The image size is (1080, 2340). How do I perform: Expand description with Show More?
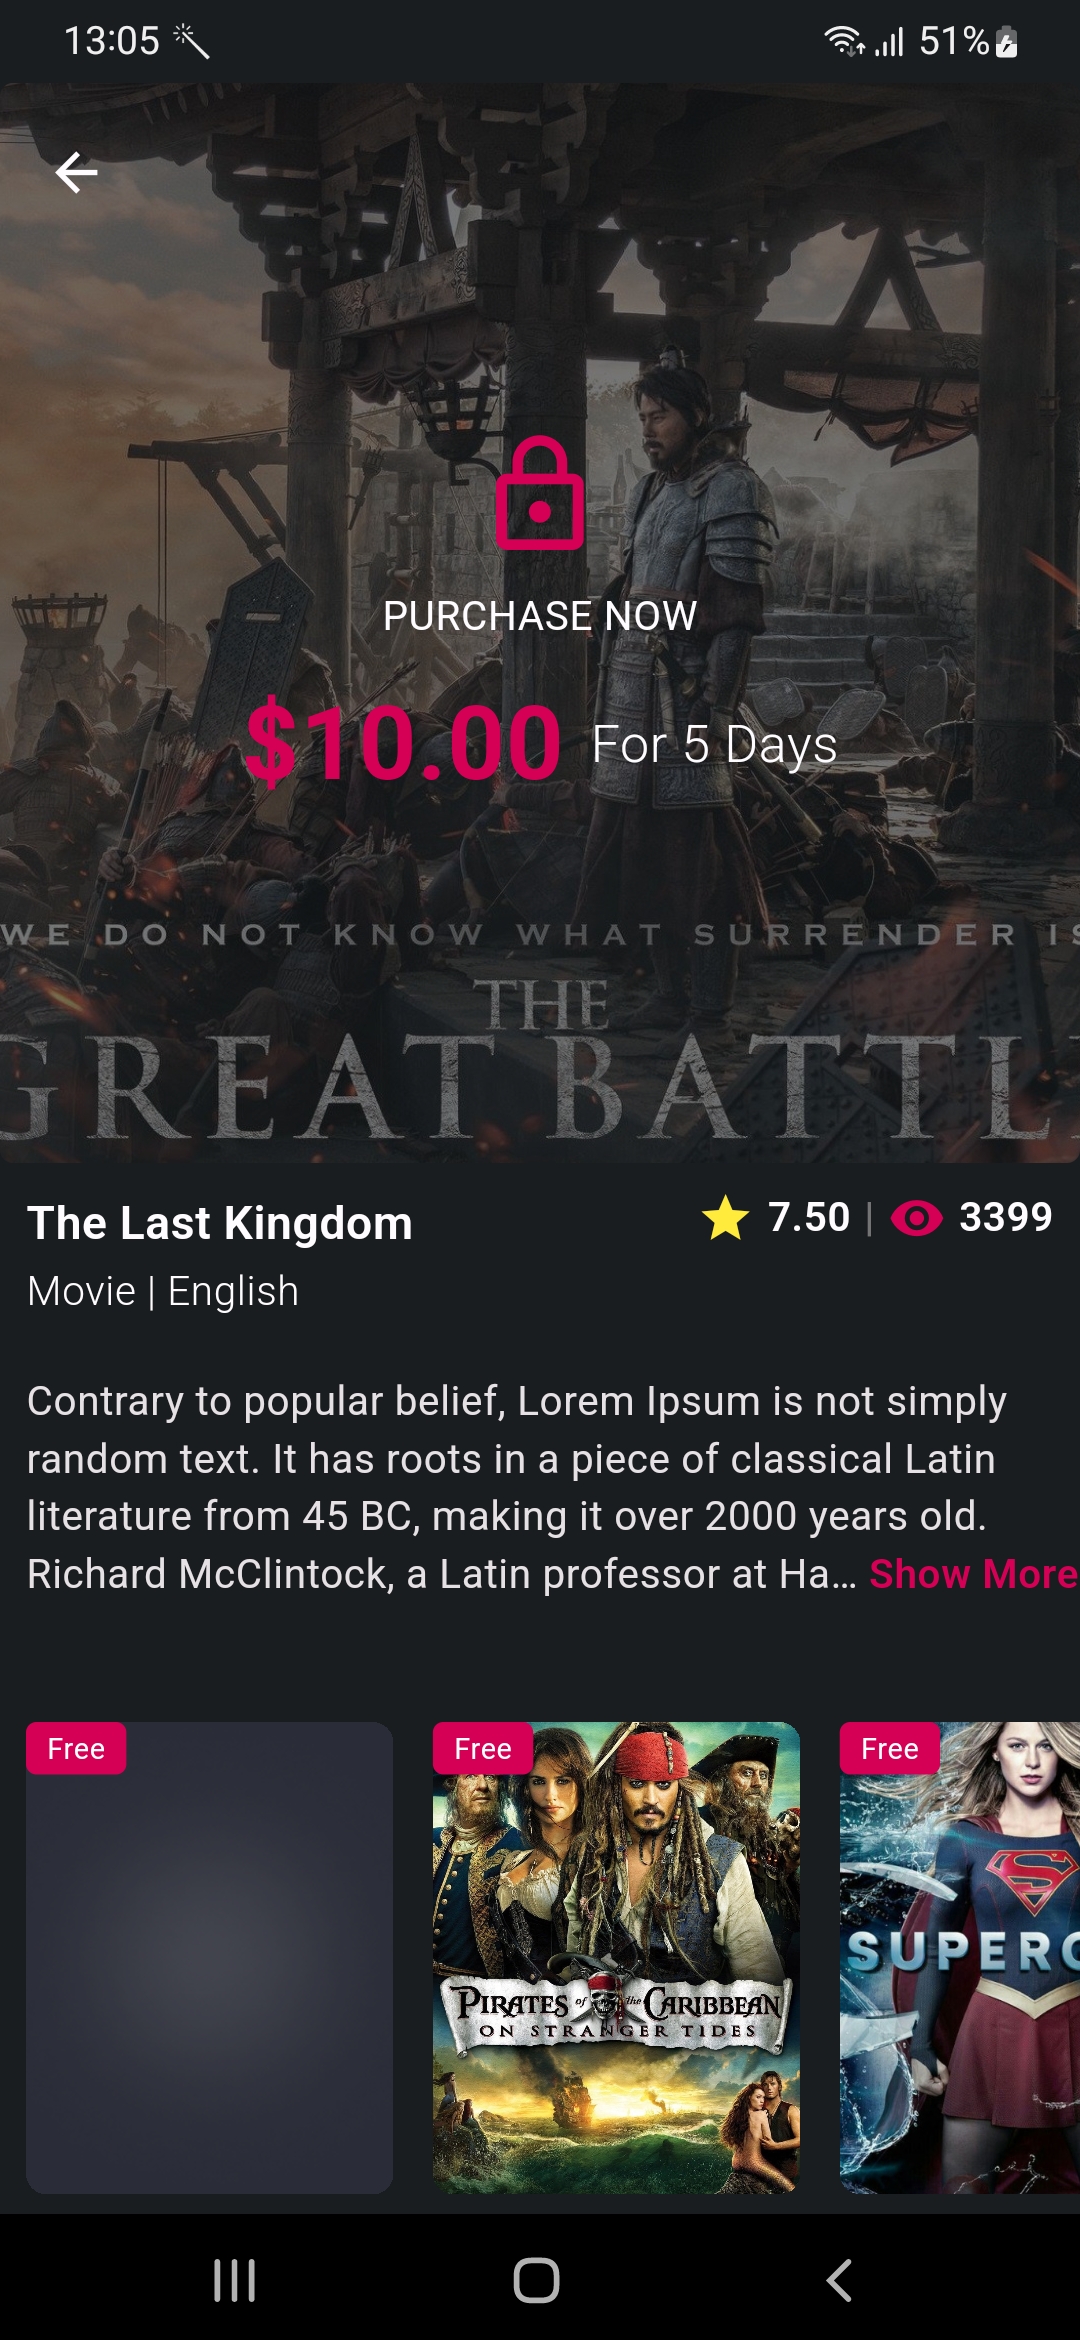pyautogui.click(x=972, y=1574)
